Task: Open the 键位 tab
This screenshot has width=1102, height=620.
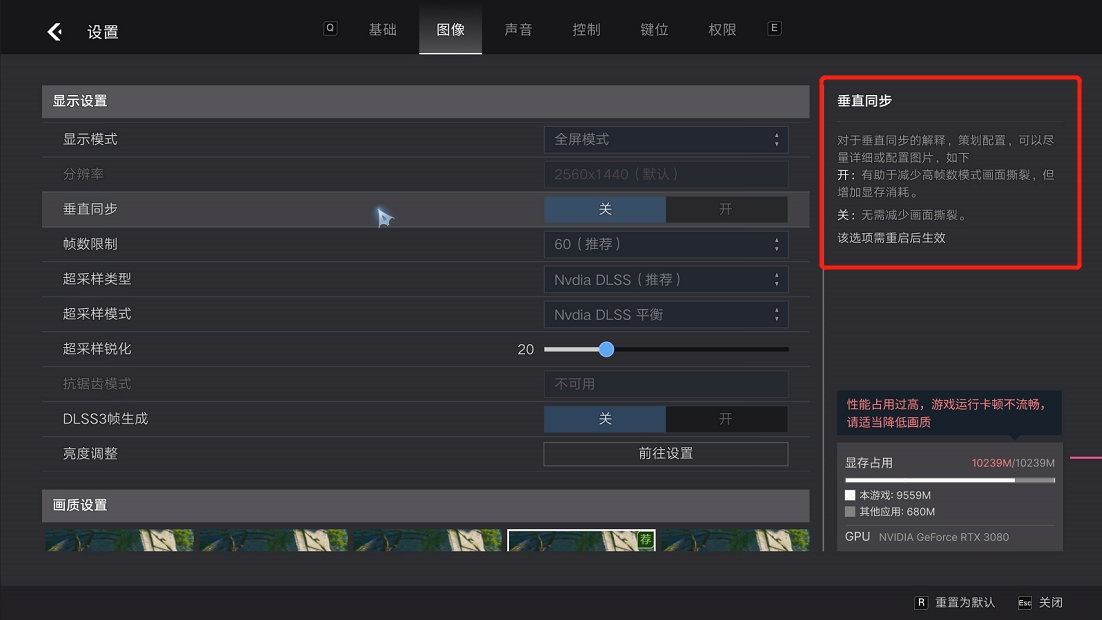Action: point(654,29)
